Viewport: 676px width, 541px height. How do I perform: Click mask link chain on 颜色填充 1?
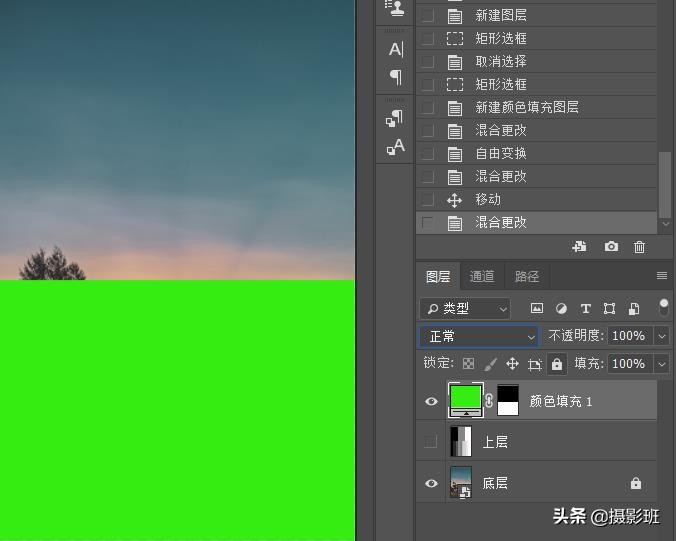pos(489,401)
